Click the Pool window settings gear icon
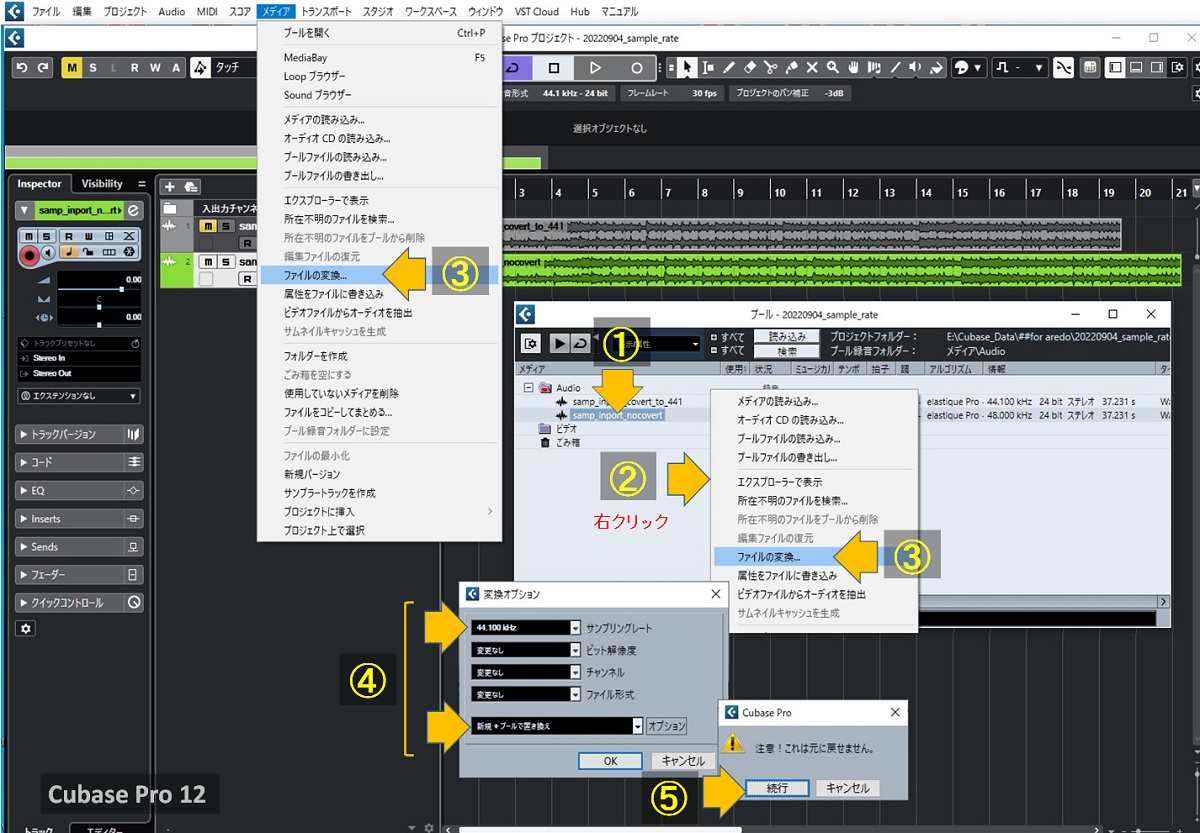The height and width of the screenshot is (833, 1200). pyautogui.click(x=531, y=343)
